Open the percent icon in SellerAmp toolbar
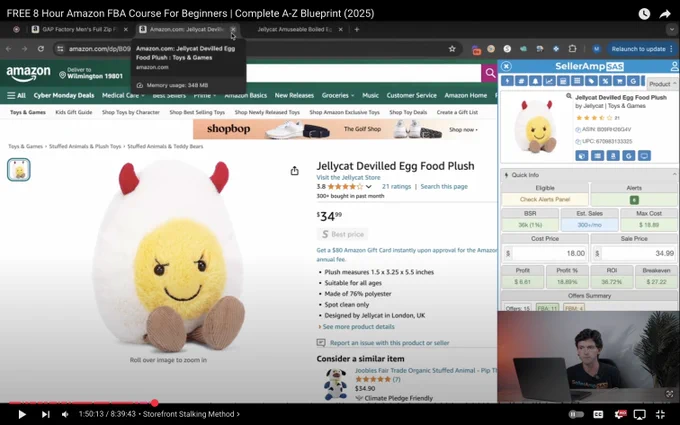The height and width of the screenshot is (425, 680). 605,81
